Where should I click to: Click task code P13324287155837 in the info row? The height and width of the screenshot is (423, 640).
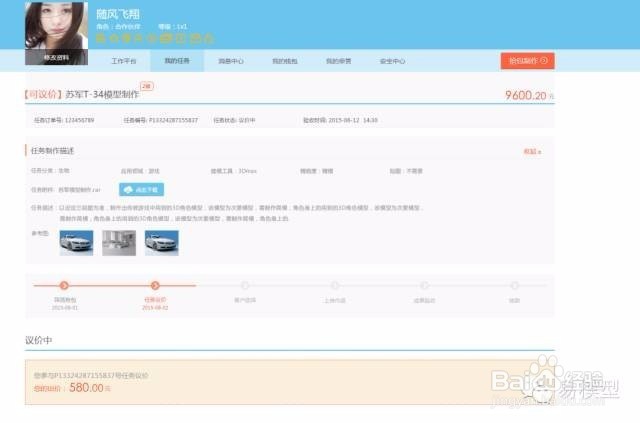click(173, 120)
